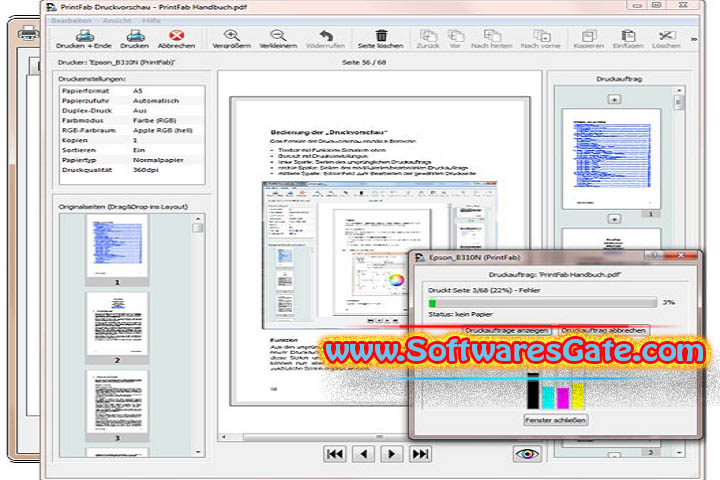Open the Bearbeiten menu

tap(71, 21)
